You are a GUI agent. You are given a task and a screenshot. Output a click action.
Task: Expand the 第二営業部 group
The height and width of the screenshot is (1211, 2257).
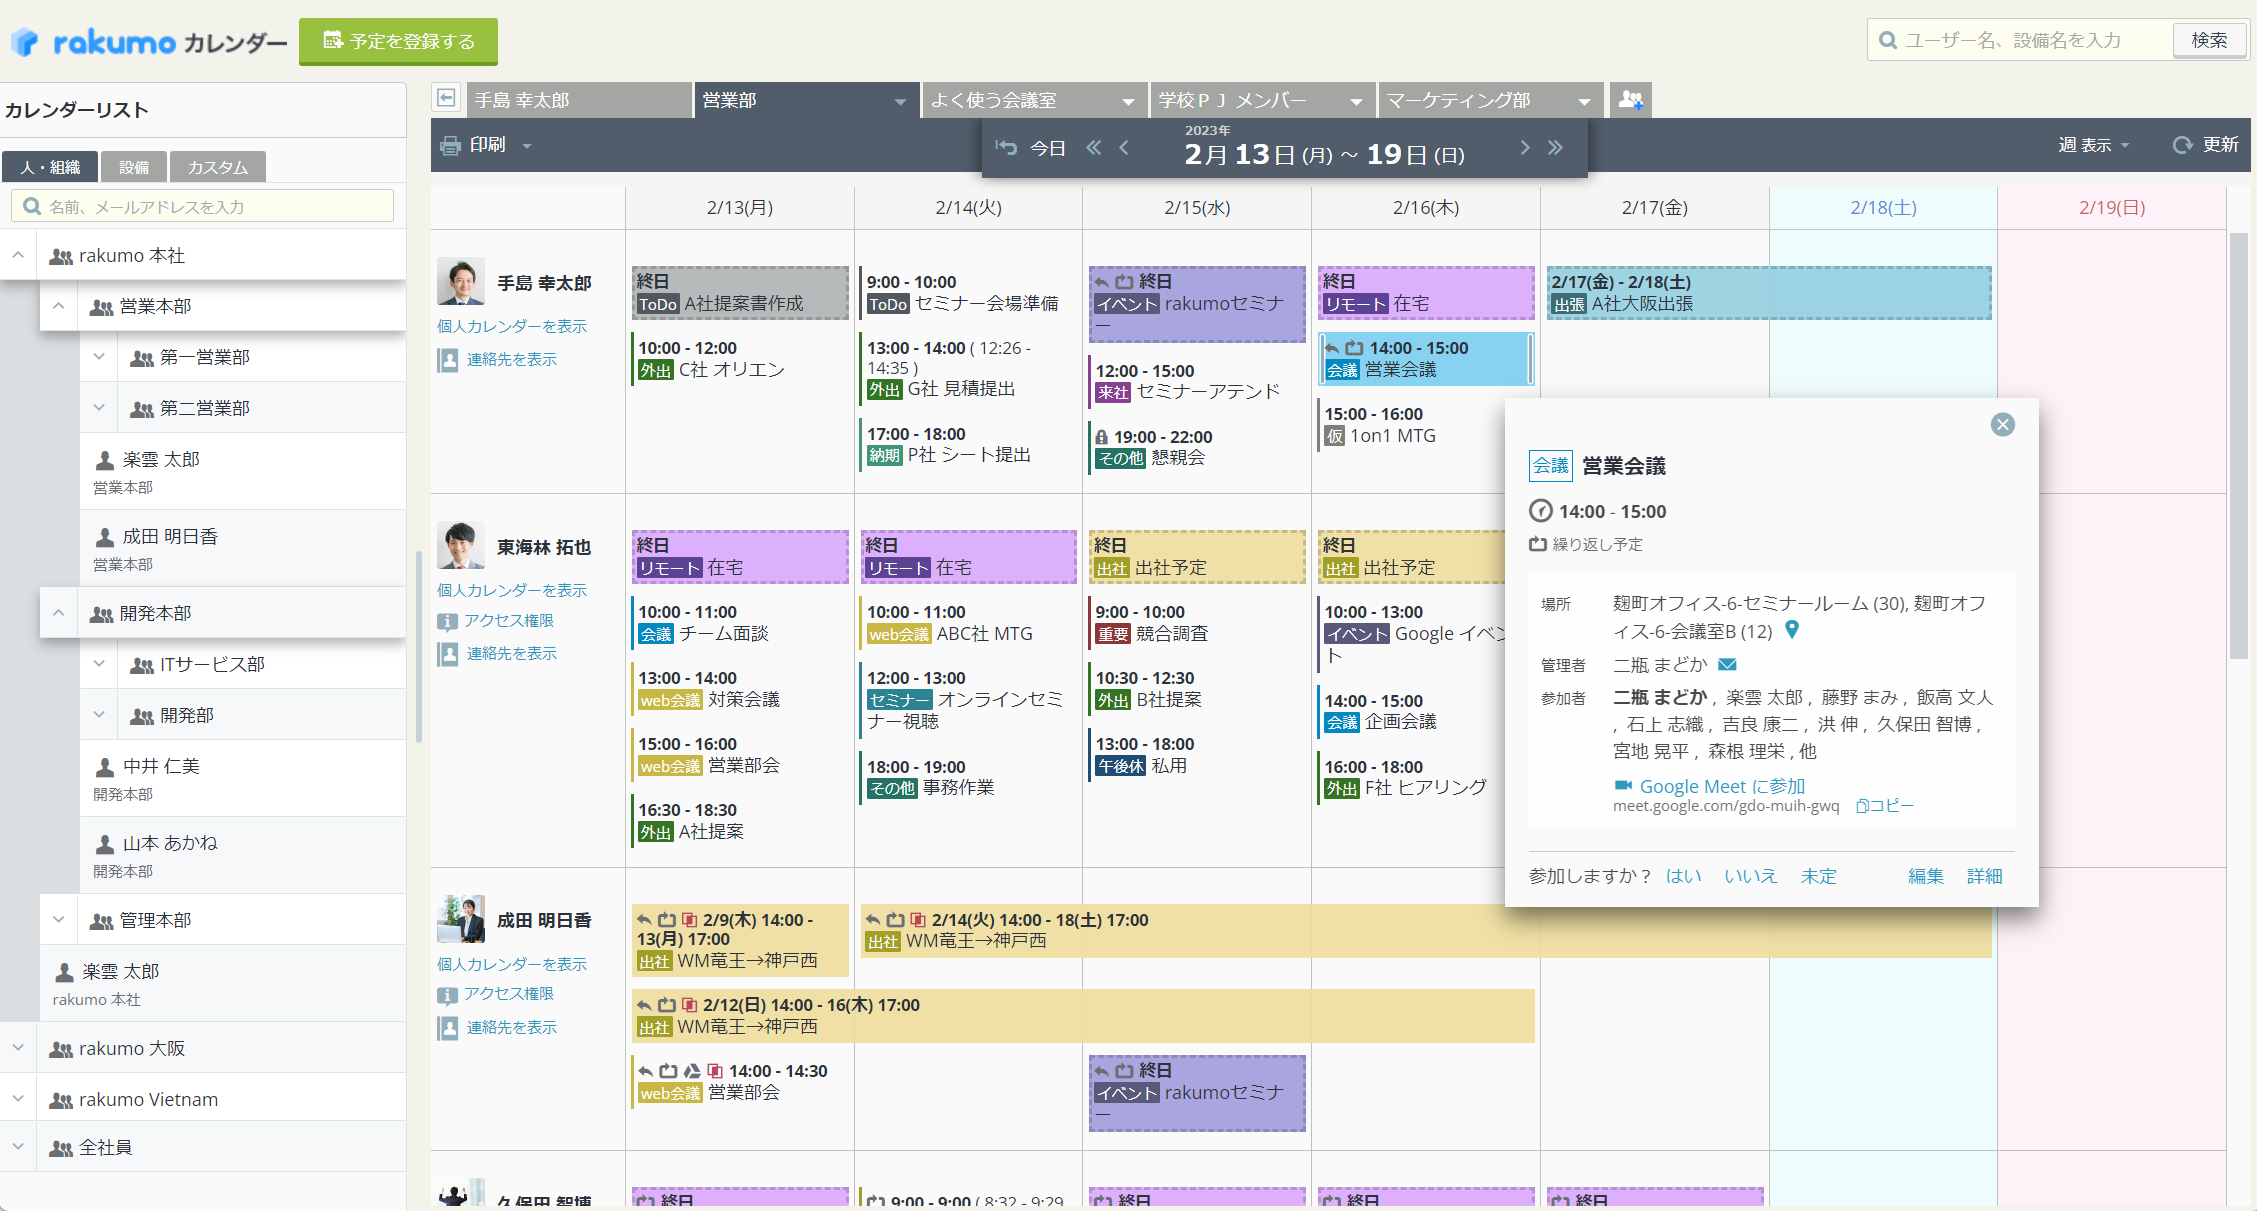click(x=99, y=408)
